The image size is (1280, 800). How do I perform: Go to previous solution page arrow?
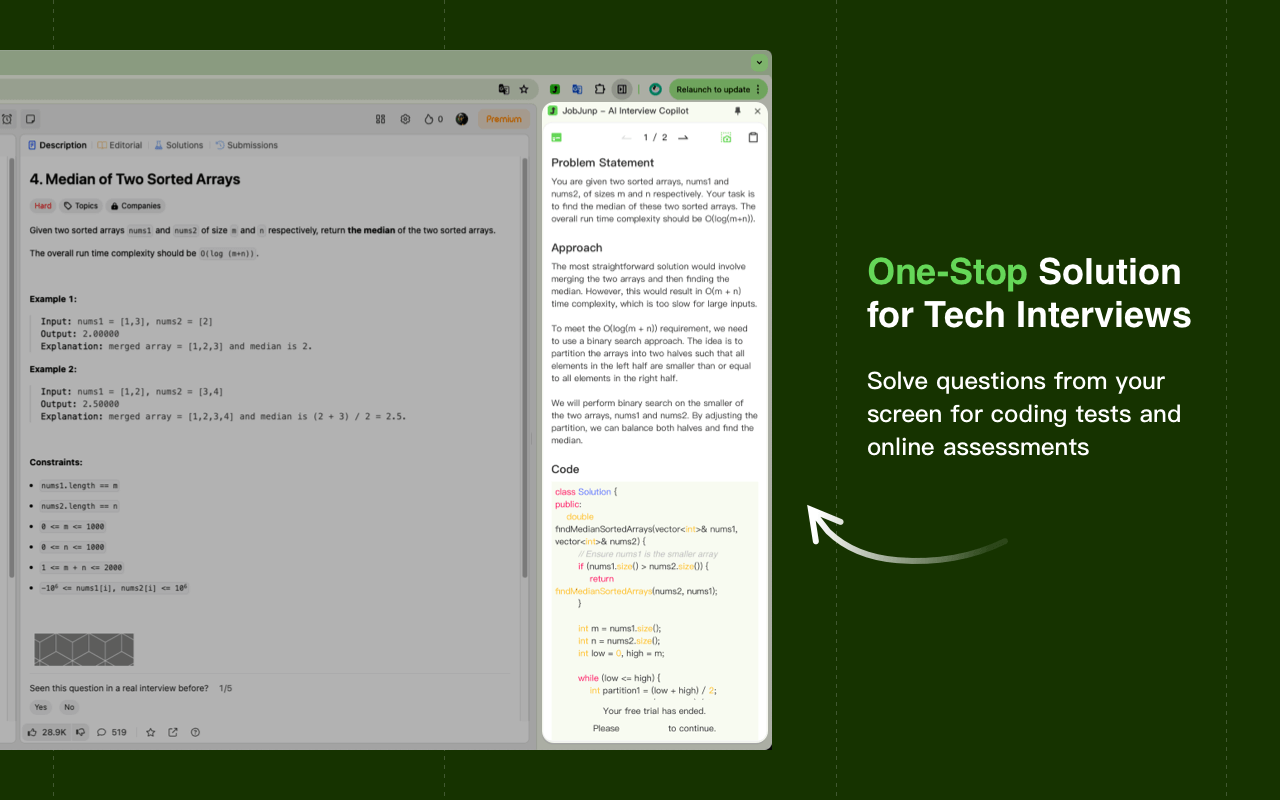(626, 137)
